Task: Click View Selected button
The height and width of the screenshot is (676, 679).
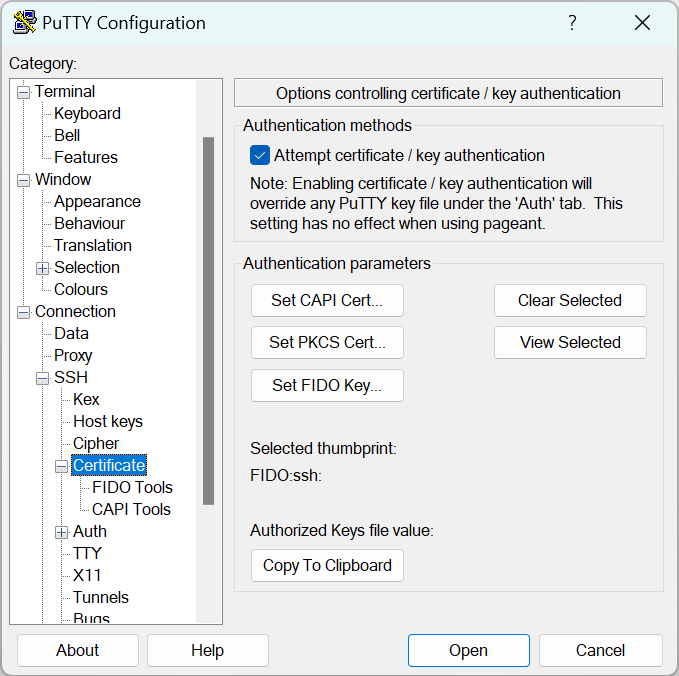Action: click(570, 342)
